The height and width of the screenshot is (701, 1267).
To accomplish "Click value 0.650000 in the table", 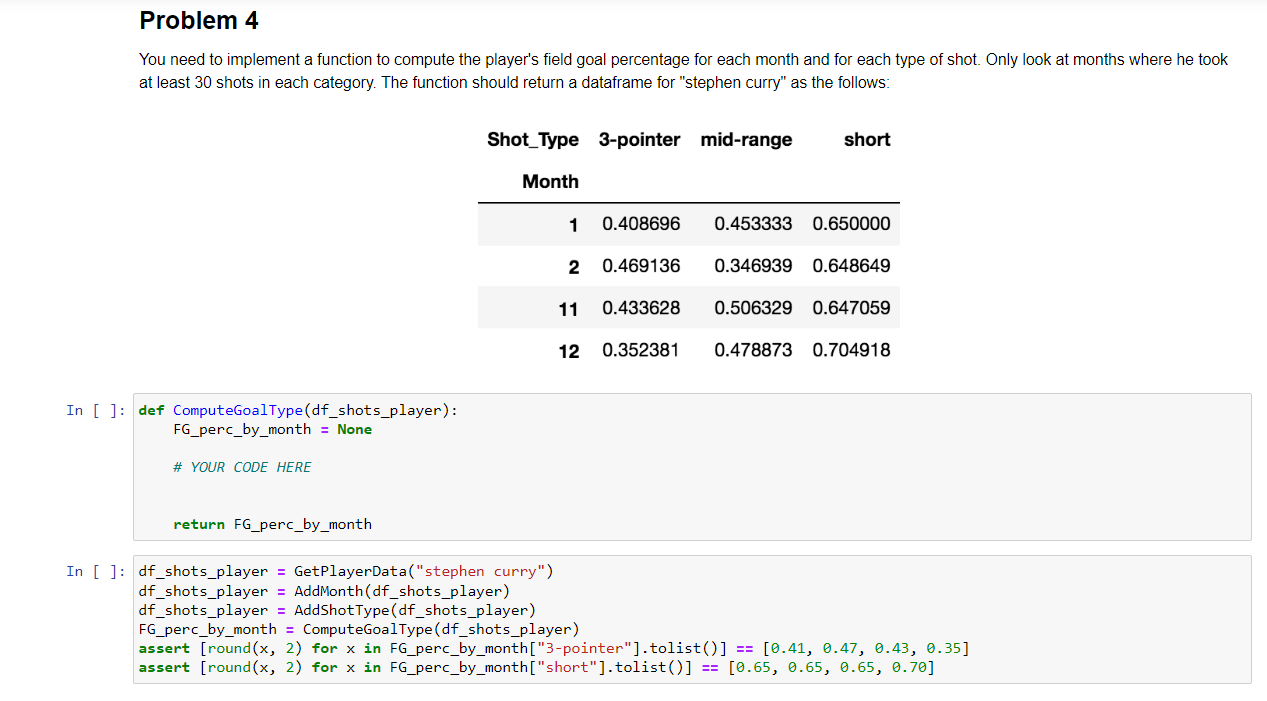I will [x=851, y=224].
